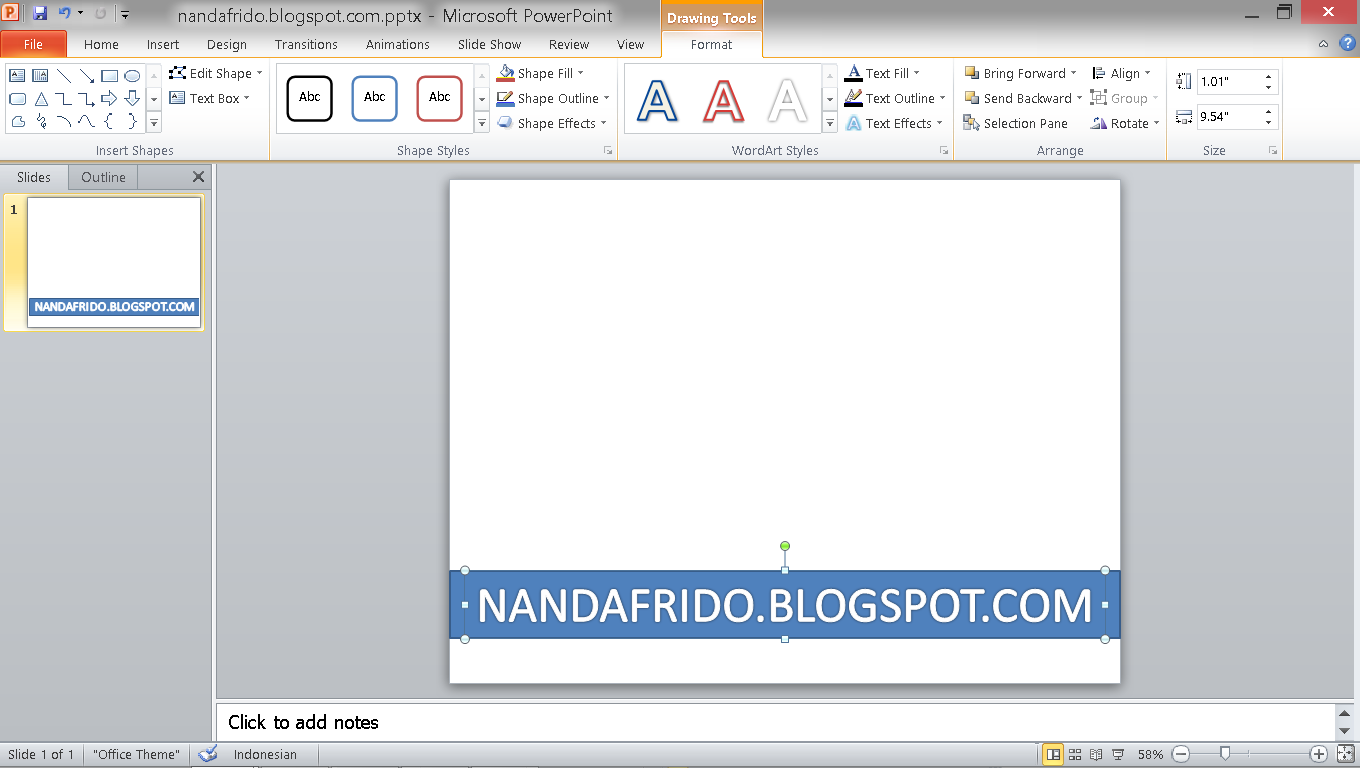This screenshot has width=1360, height=768.
Task: Choose the Scribble shape tool
Action: [40, 122]
